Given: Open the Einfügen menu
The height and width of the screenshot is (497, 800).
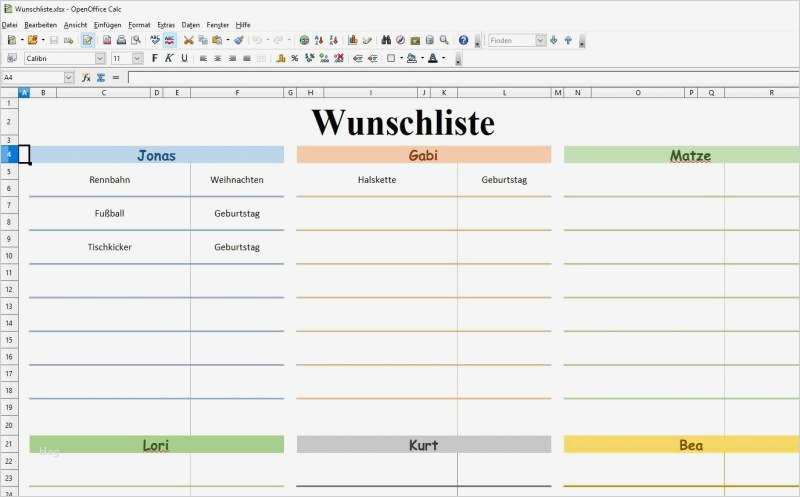Looking at the screenshot, I should (108, 24).
